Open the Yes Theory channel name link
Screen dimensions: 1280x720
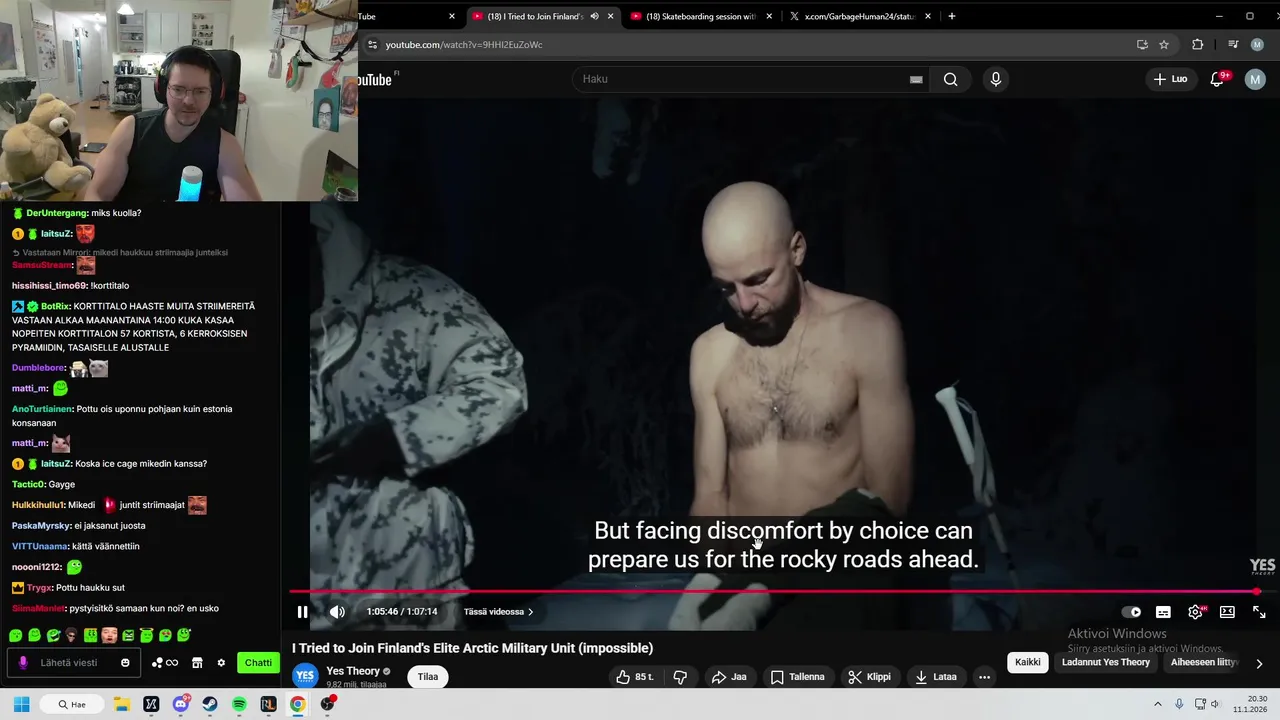coord(353,671)
